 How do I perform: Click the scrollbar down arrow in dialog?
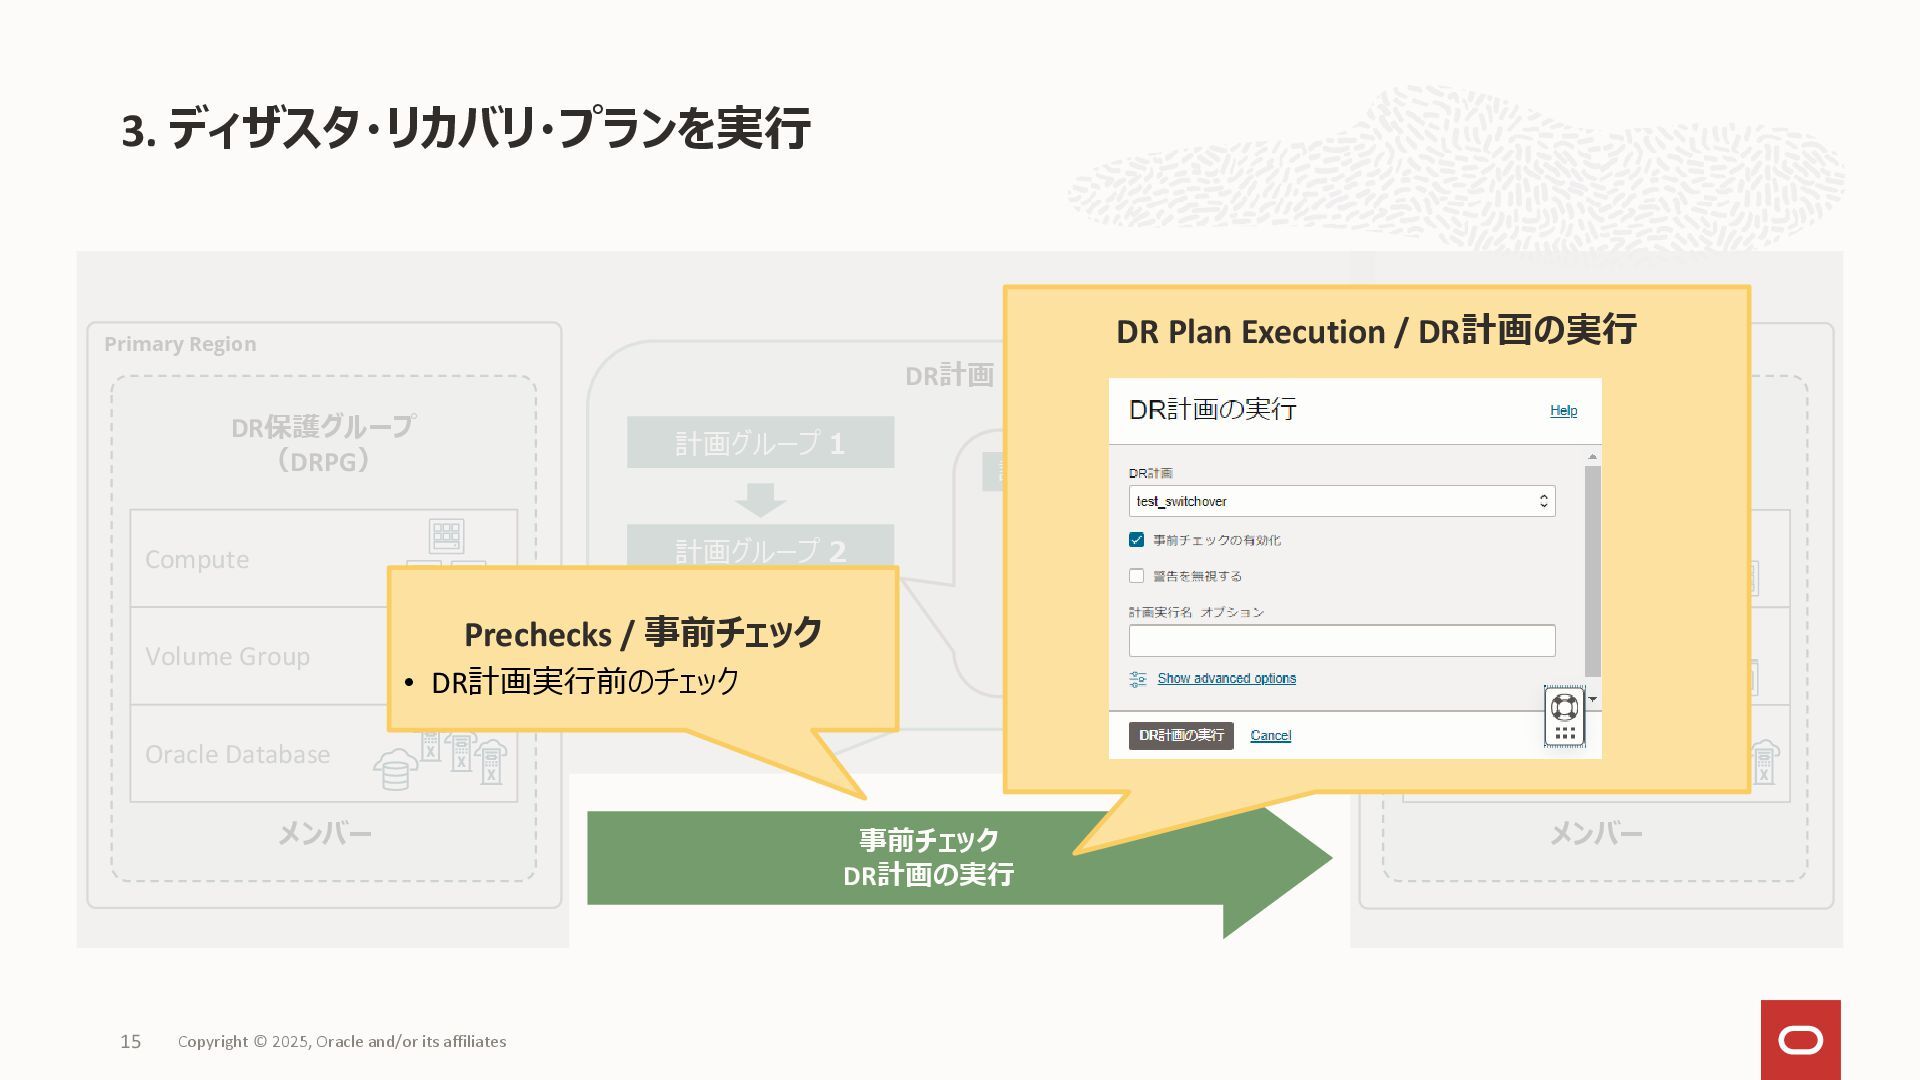[x=1593, y=699]
